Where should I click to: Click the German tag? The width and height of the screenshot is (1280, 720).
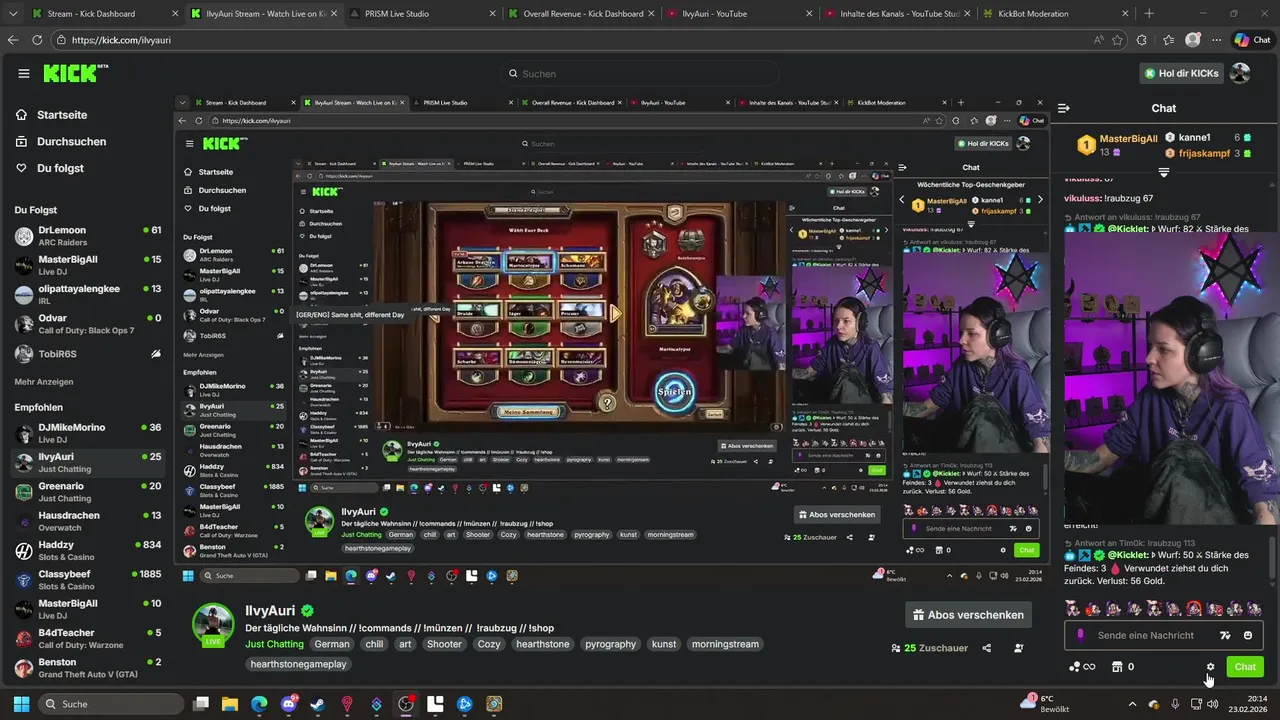click(332, 644)
